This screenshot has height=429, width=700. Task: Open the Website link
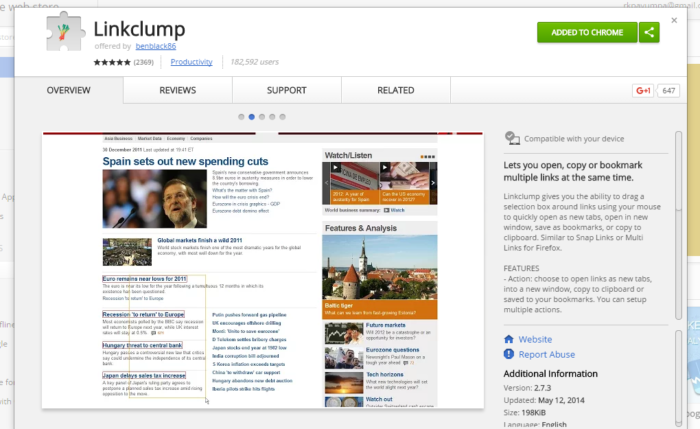tap(535, 339)
